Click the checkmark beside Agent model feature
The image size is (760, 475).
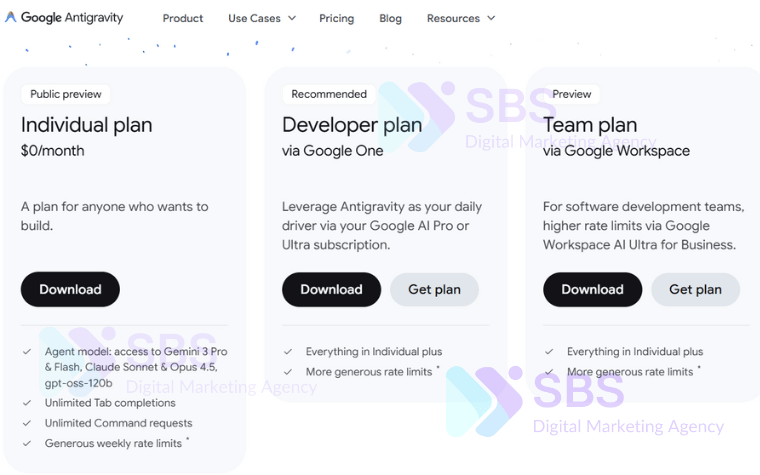(x=27, y=352)
